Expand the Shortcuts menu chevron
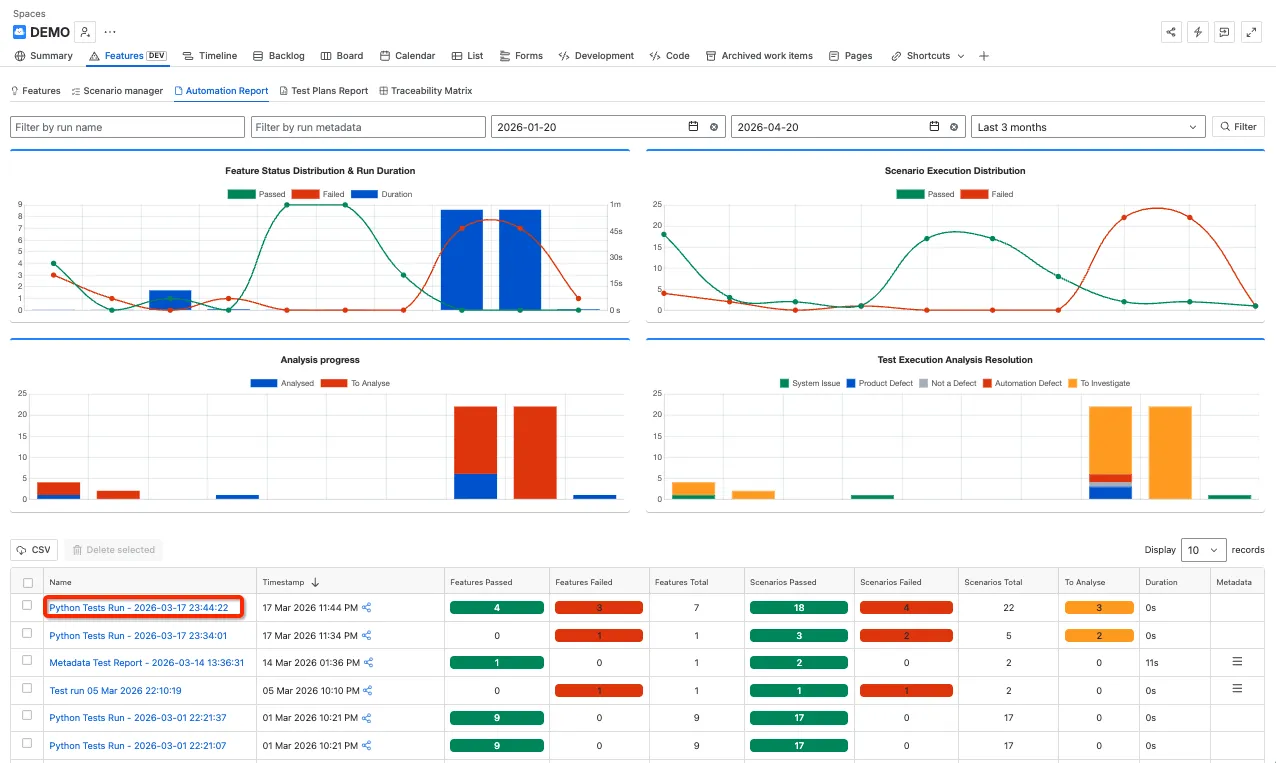1276x763 pixels. (961, 56)
